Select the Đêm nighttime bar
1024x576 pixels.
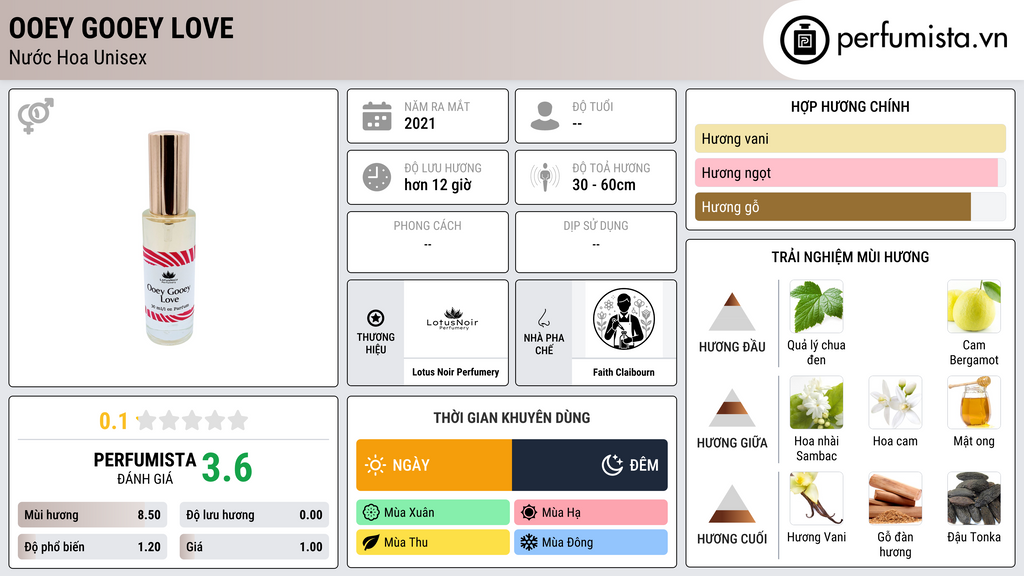click(590, 465)
